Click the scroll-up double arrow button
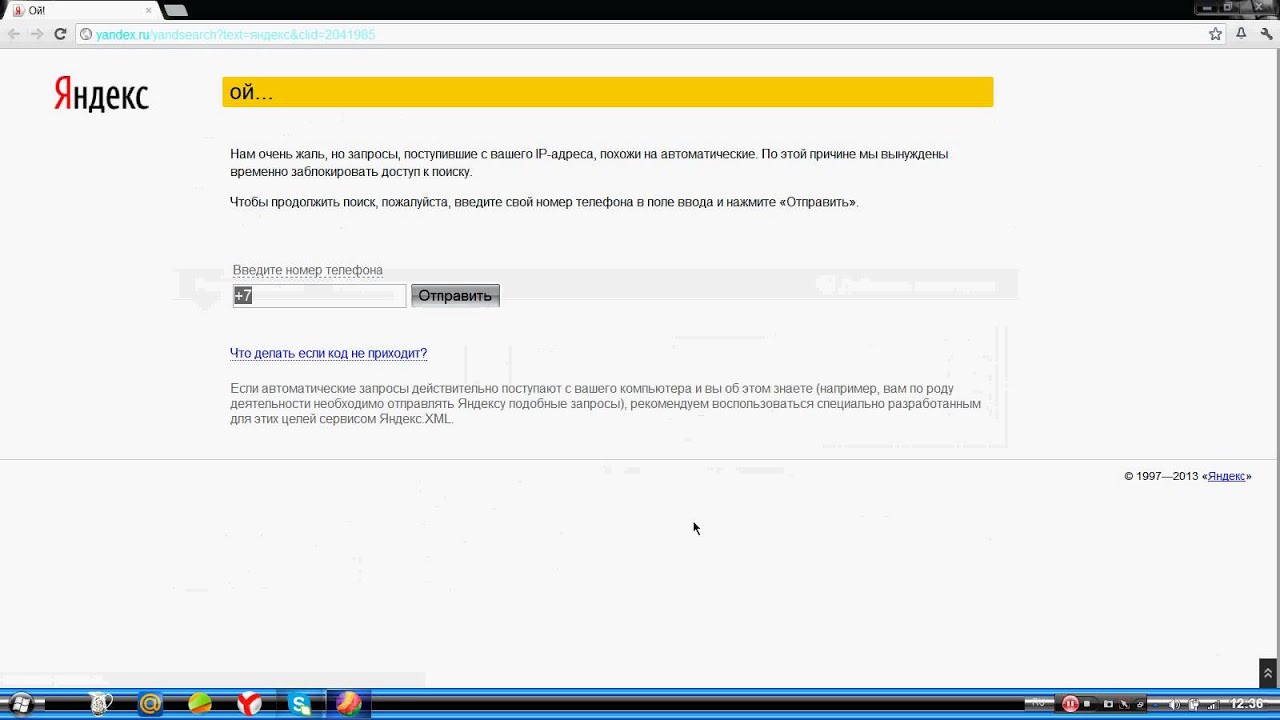This screenshot has width=1280, height=720. [x=1268, y=673]
